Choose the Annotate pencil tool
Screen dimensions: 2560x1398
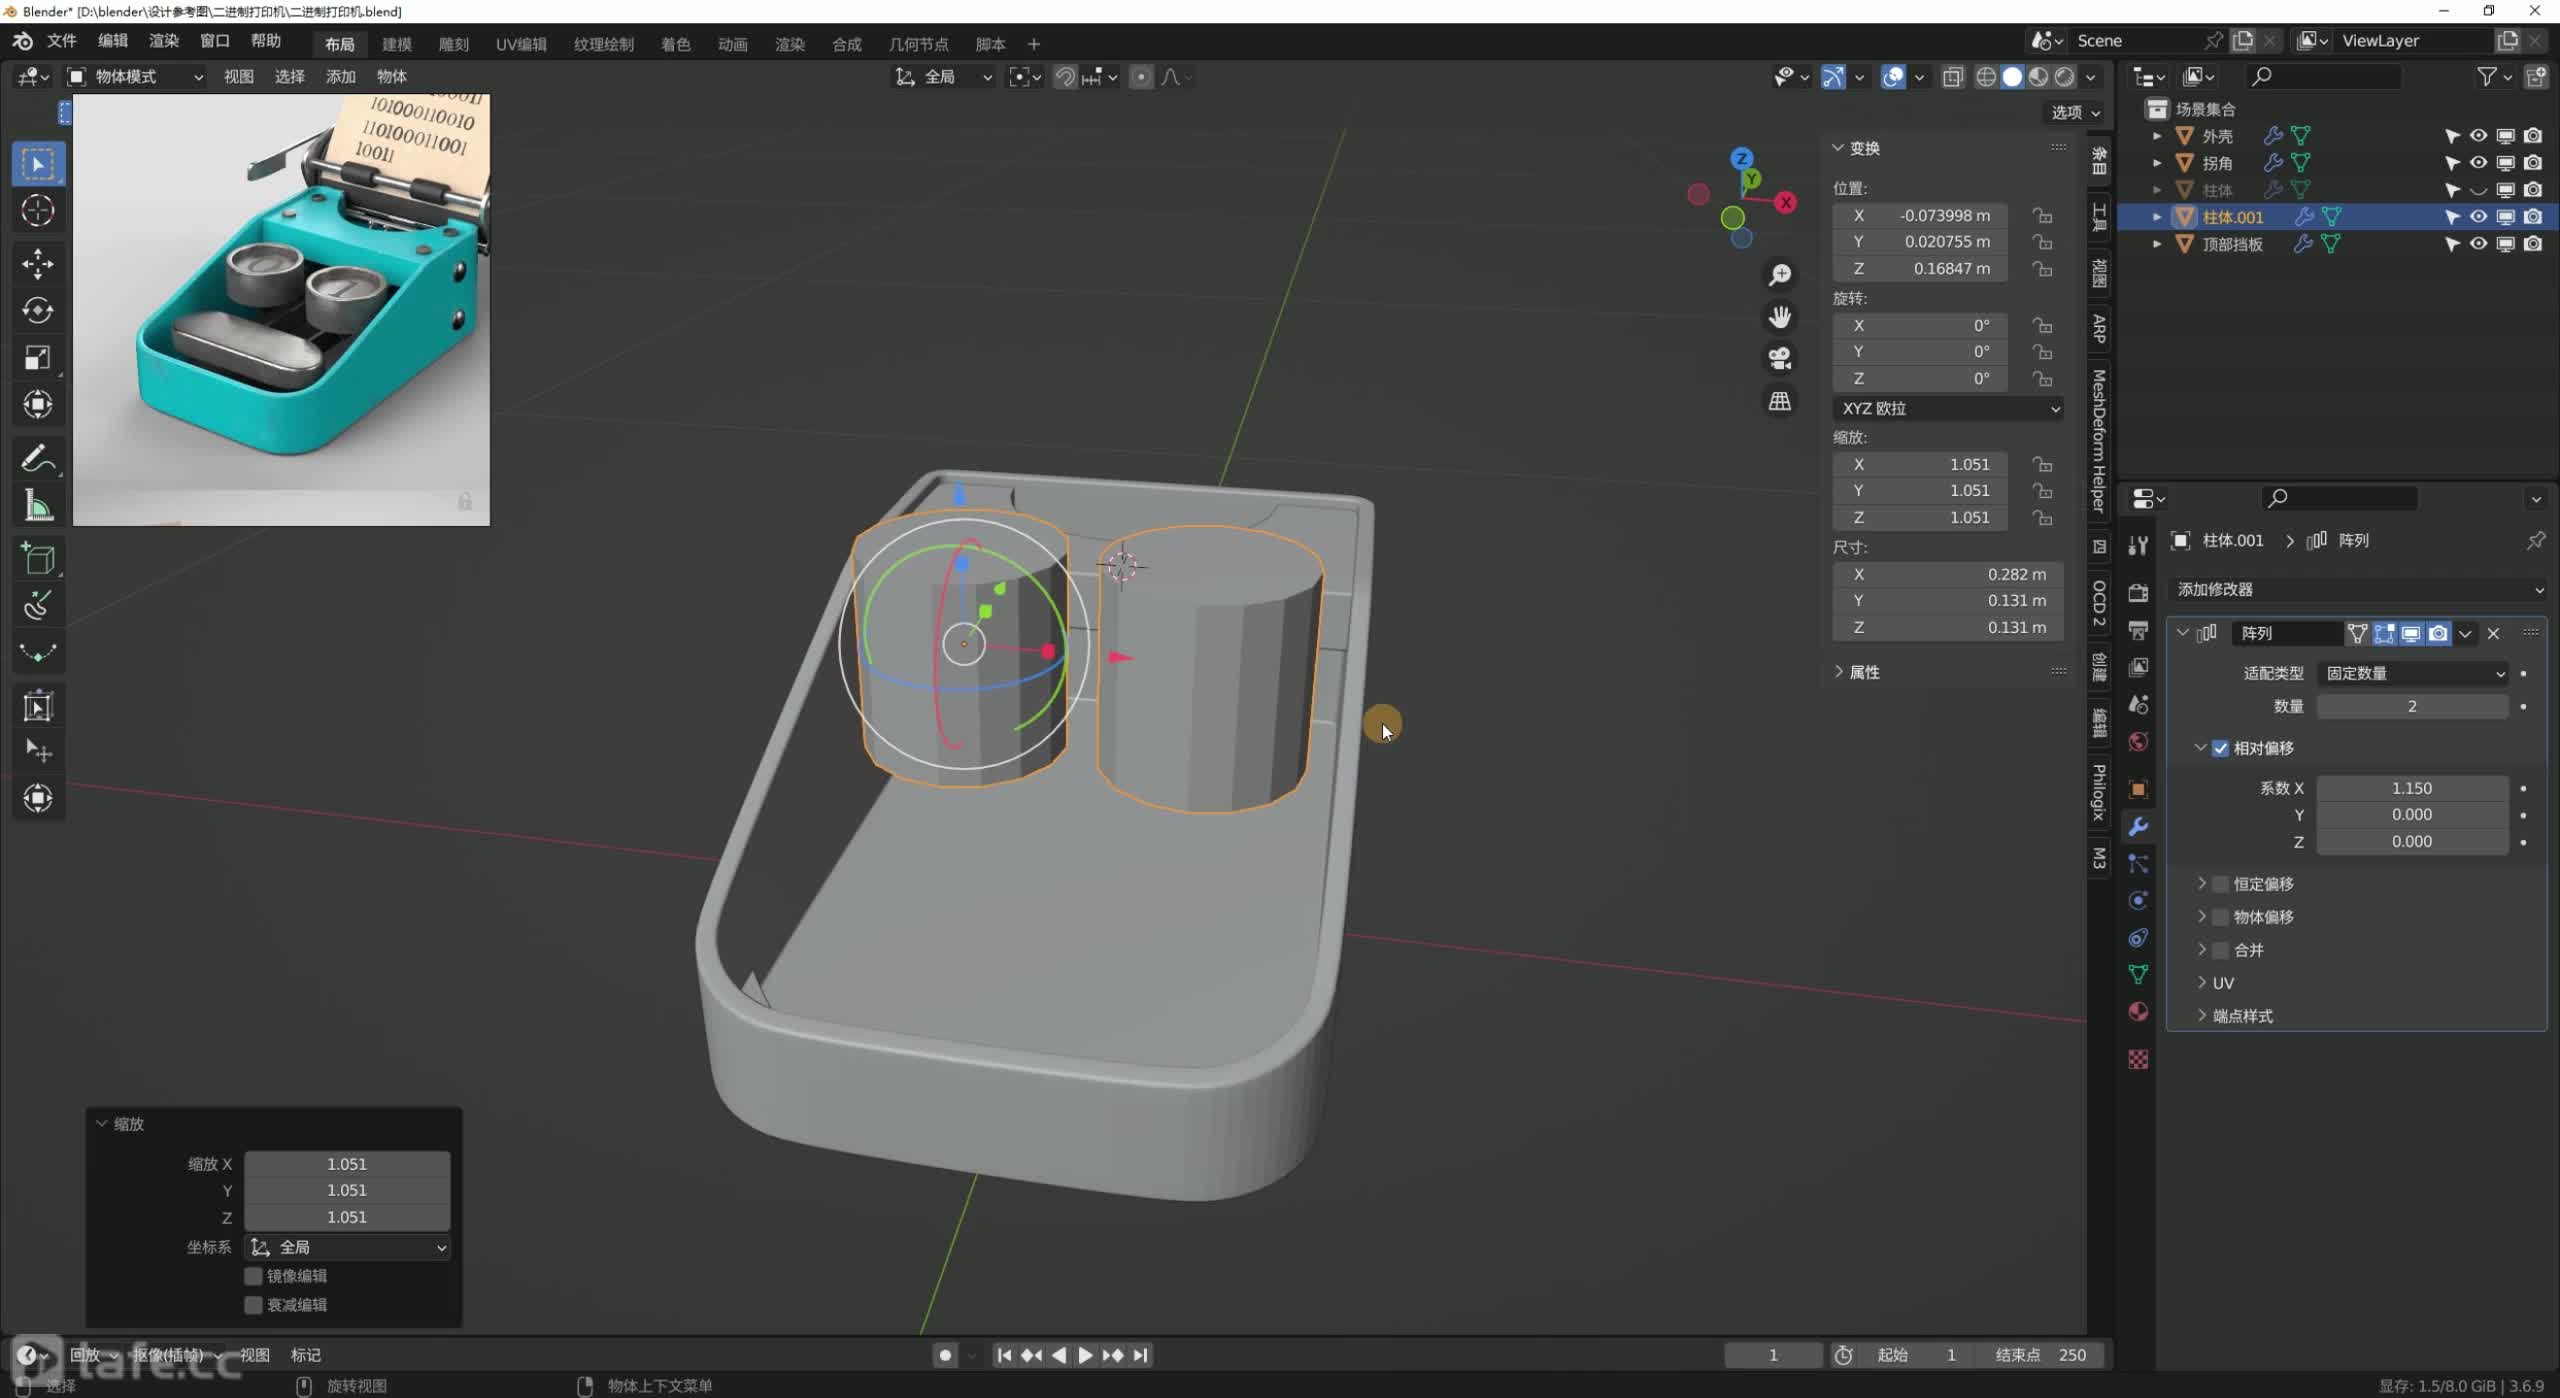click(38, 459)
